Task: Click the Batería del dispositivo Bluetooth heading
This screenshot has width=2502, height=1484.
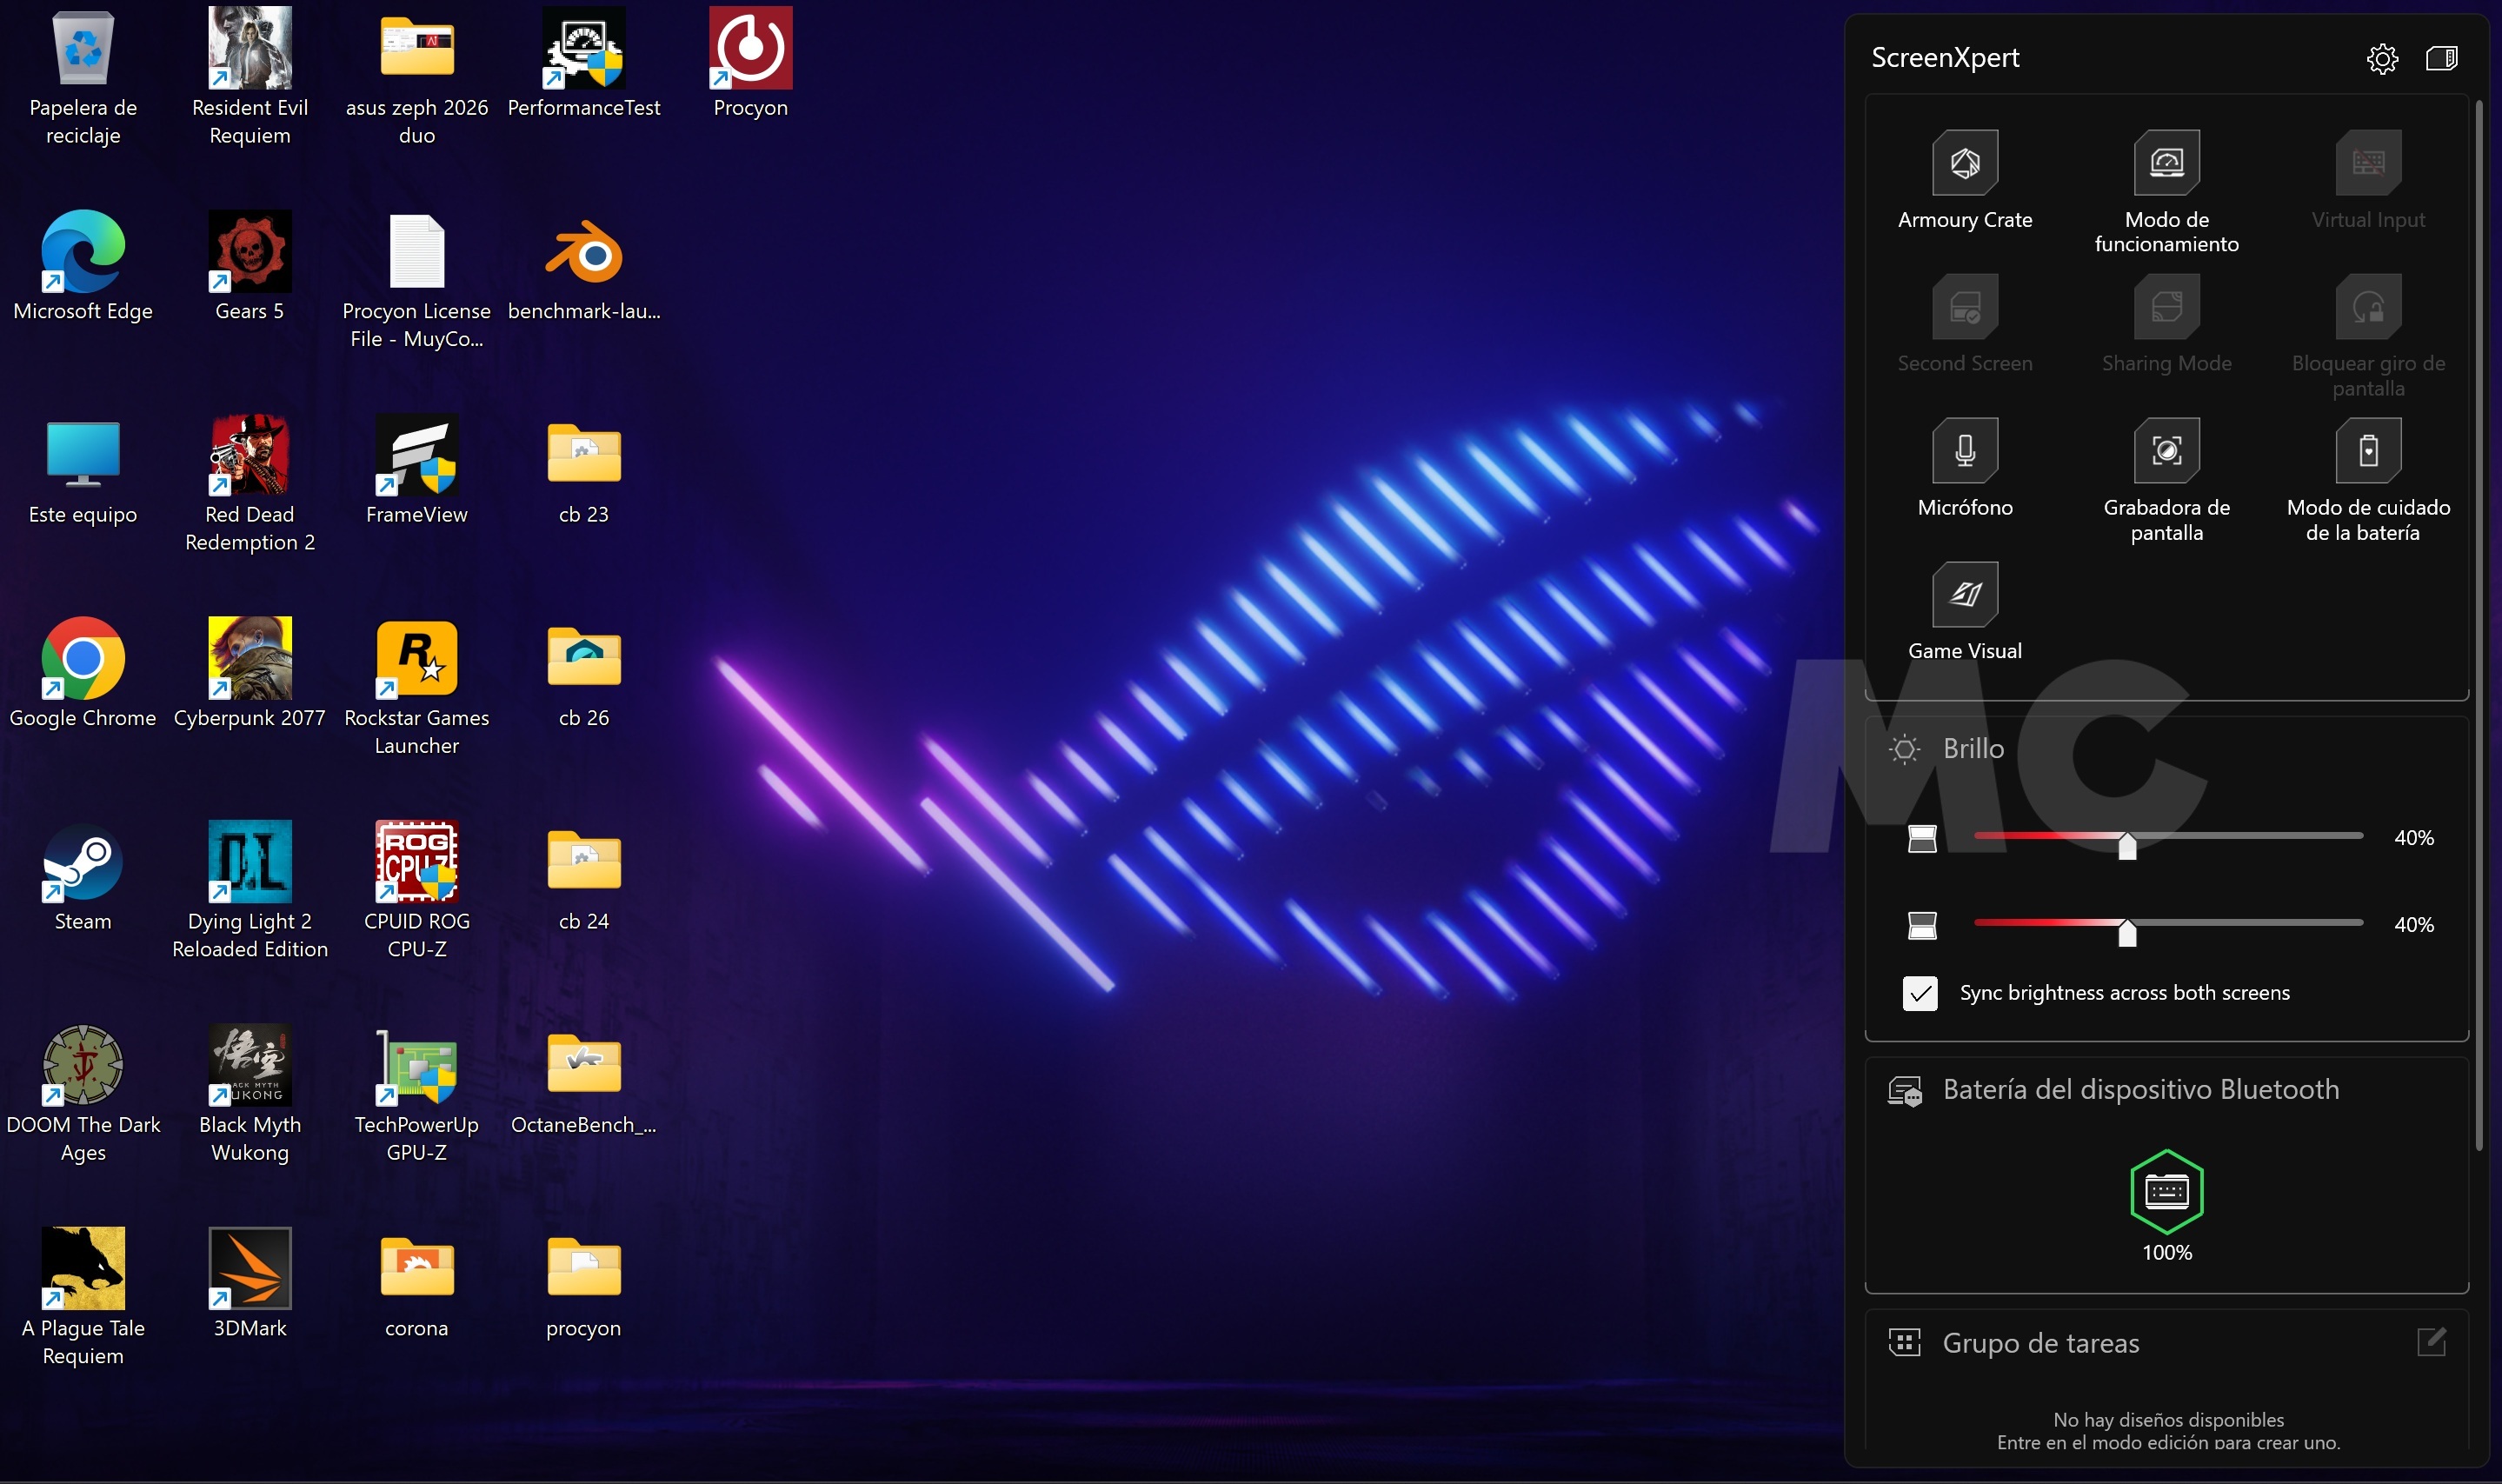Action: pyautogui.click(x=2140, y=1089)
